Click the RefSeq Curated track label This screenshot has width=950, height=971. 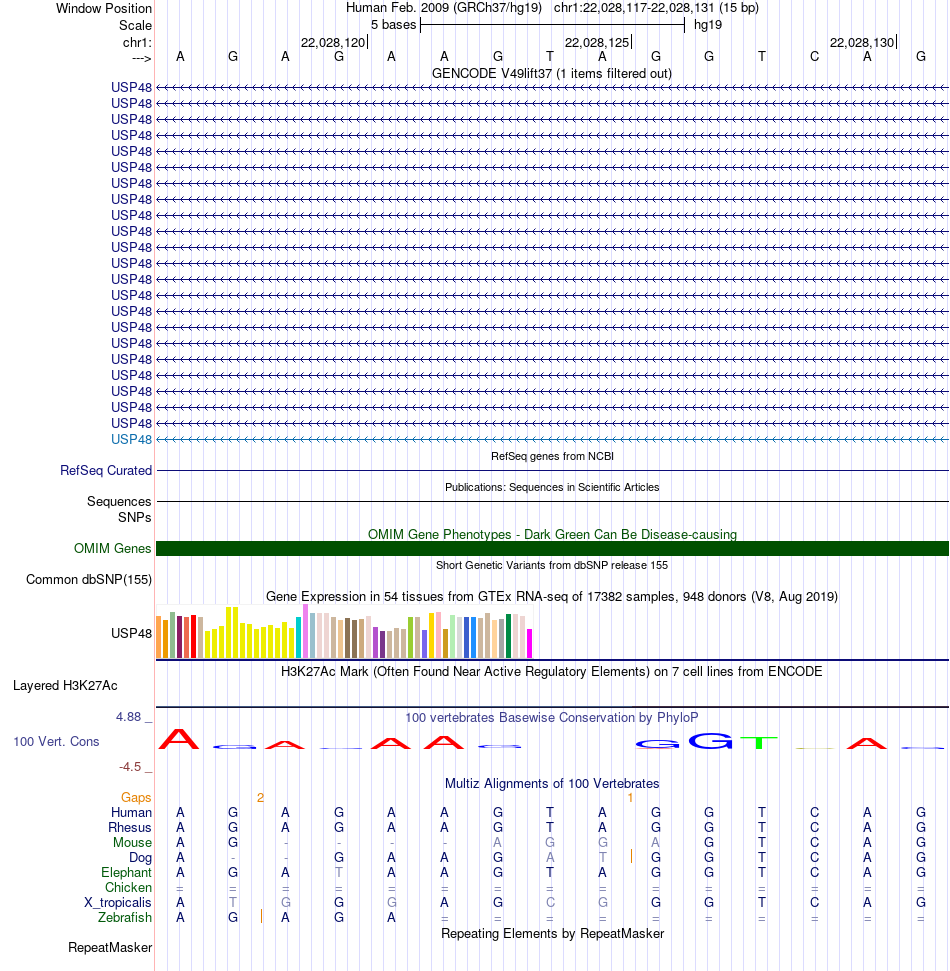tap(106, 470)
